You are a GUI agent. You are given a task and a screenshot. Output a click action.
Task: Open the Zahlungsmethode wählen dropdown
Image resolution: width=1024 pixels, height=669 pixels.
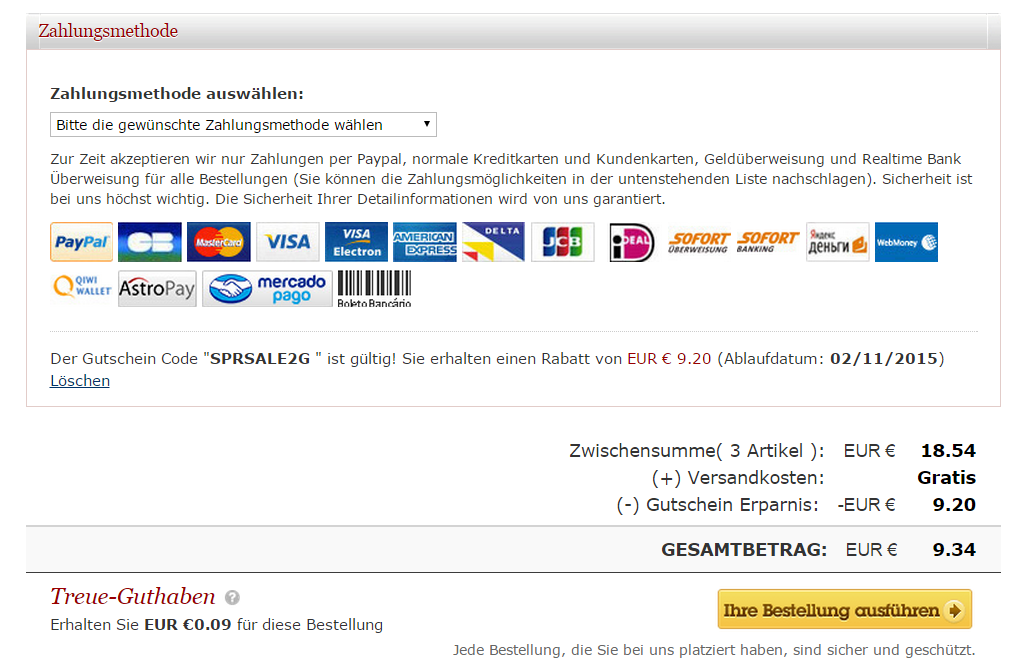point(243,125)
